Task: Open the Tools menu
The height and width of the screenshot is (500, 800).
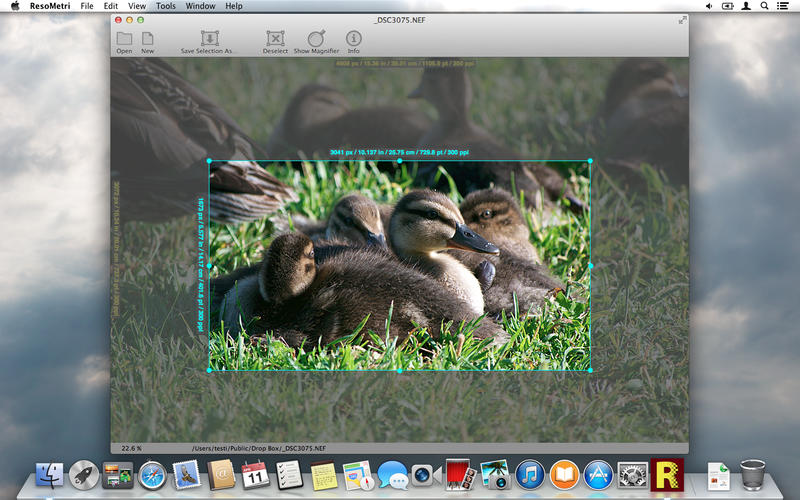Action: click(166, 6)
